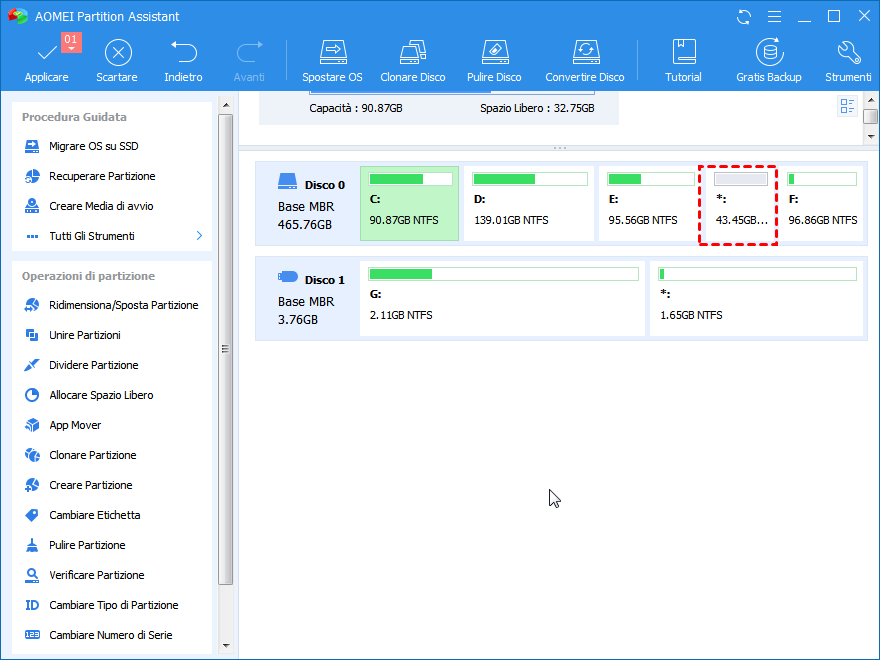Toggle the partition list view icon
The height and width of the screenshot is (660, 880).
(847, 106)
